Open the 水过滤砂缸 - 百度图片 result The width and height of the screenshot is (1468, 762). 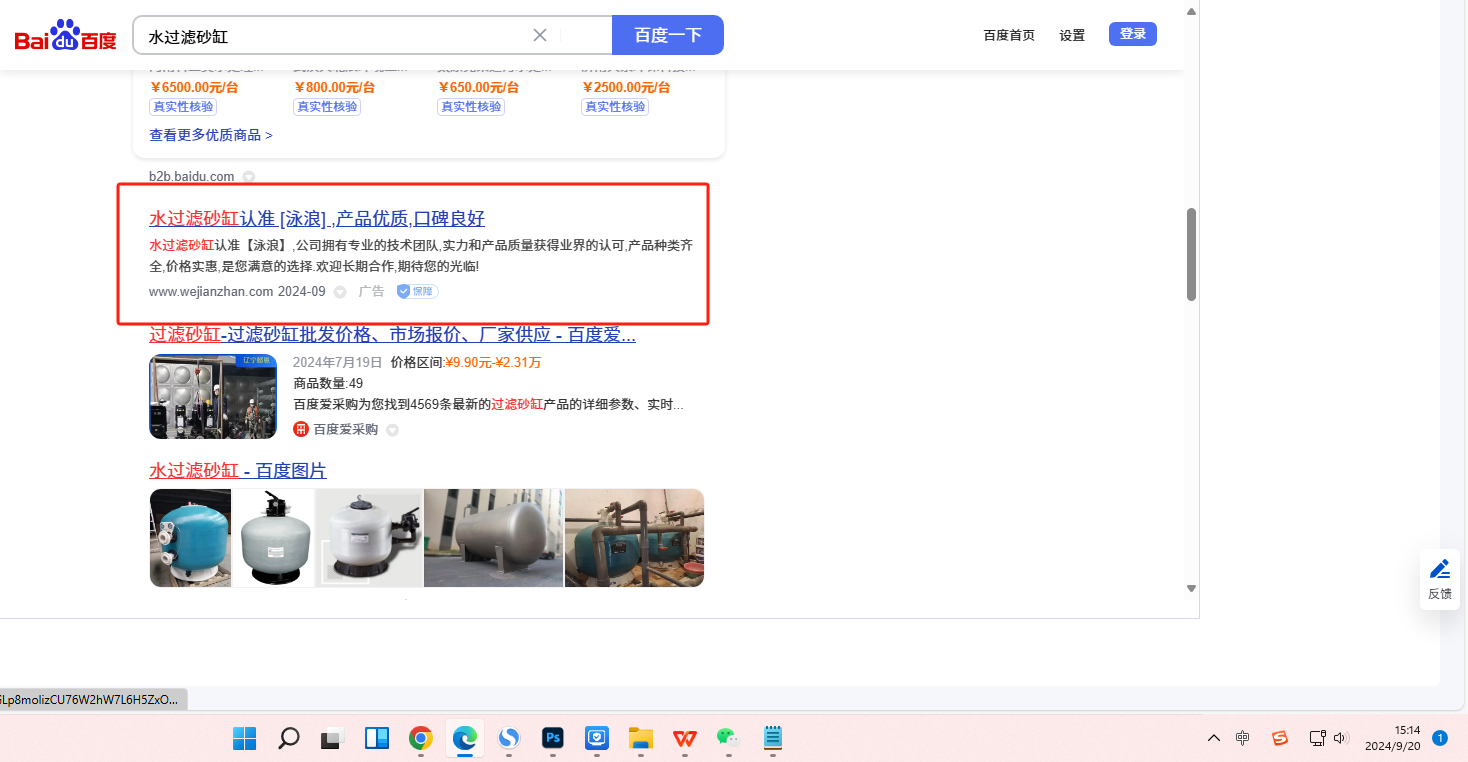[238, 470]
